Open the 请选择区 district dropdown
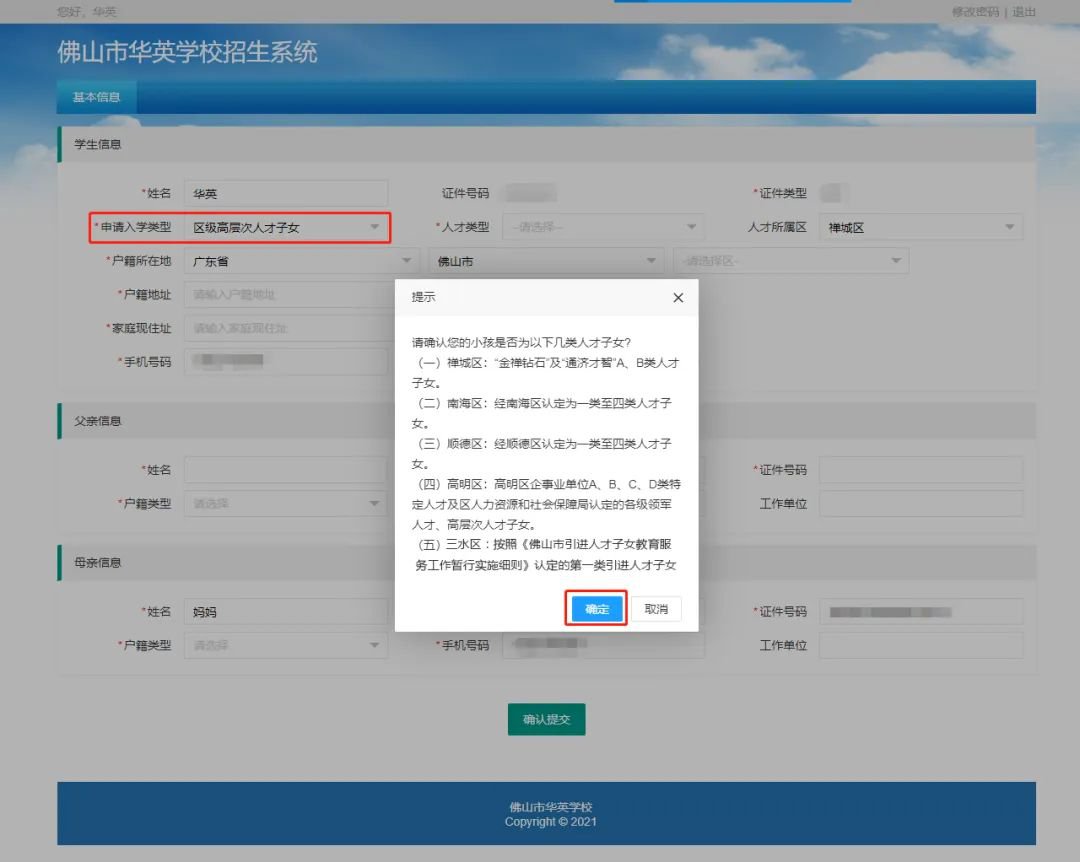 [791, 262]
